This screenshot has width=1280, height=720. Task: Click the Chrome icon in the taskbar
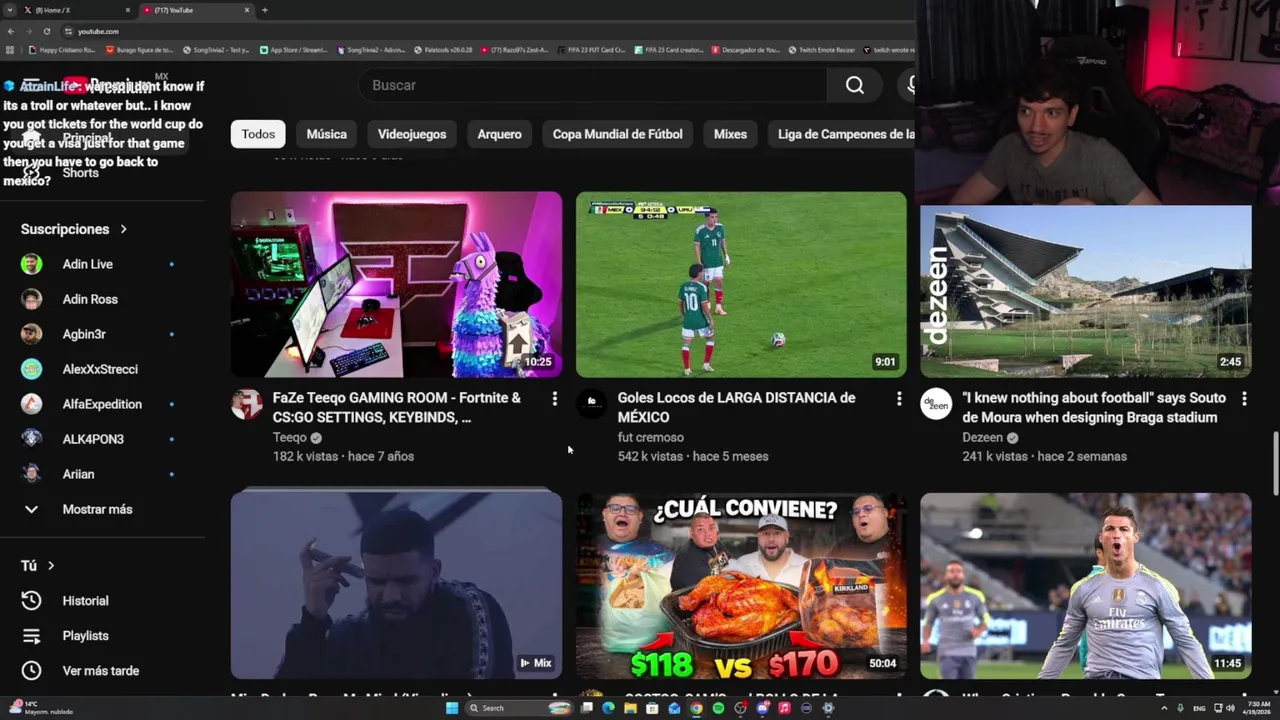[x=696, y=708]
